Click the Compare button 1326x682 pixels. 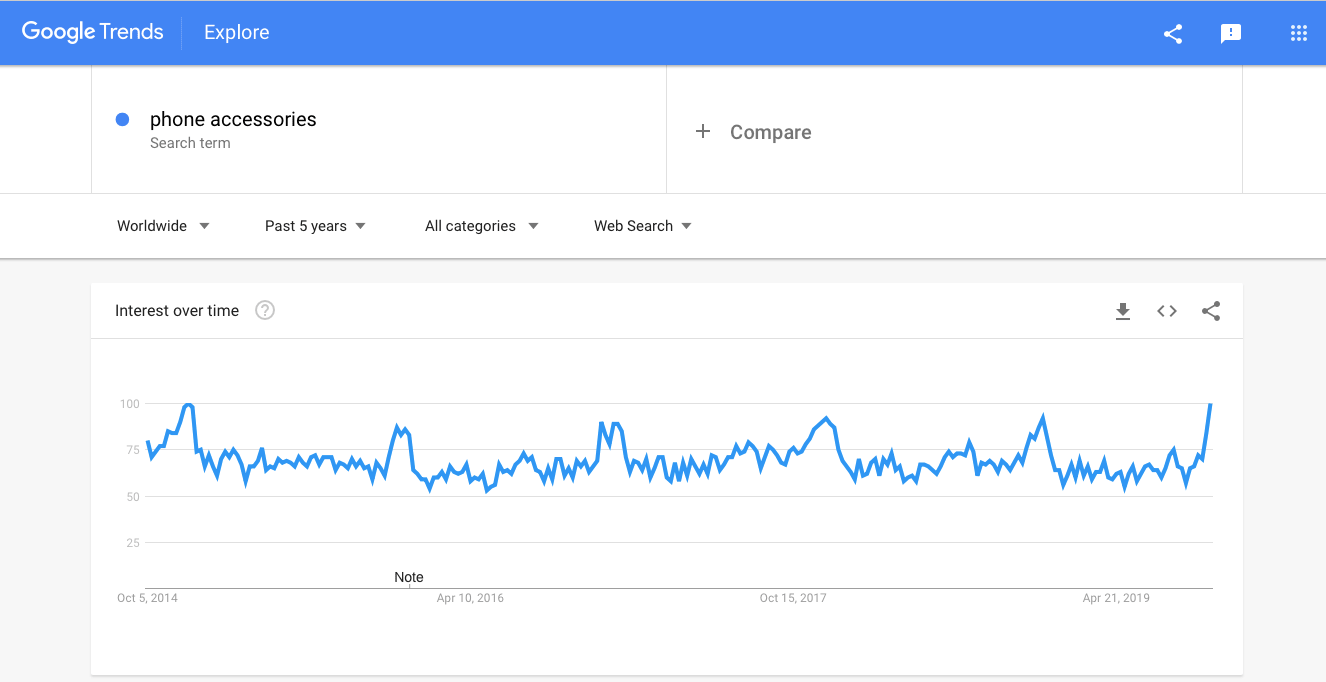pos(770,132)
